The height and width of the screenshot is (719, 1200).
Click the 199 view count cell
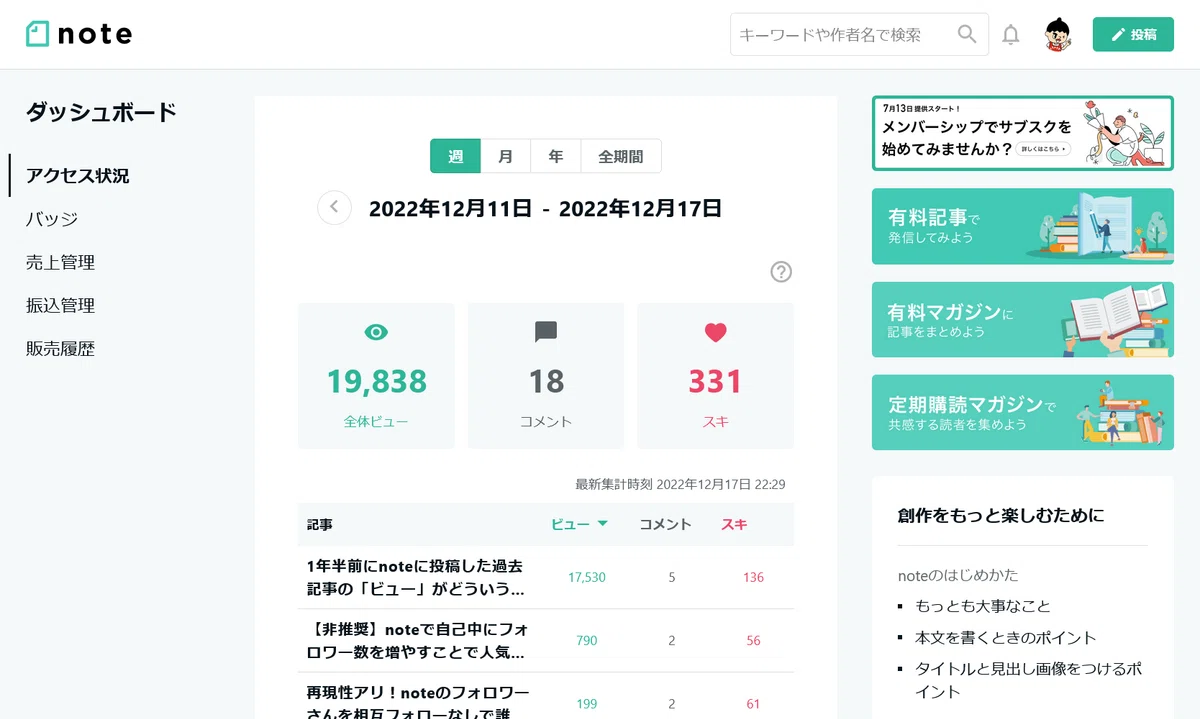[x=586, y=704]
